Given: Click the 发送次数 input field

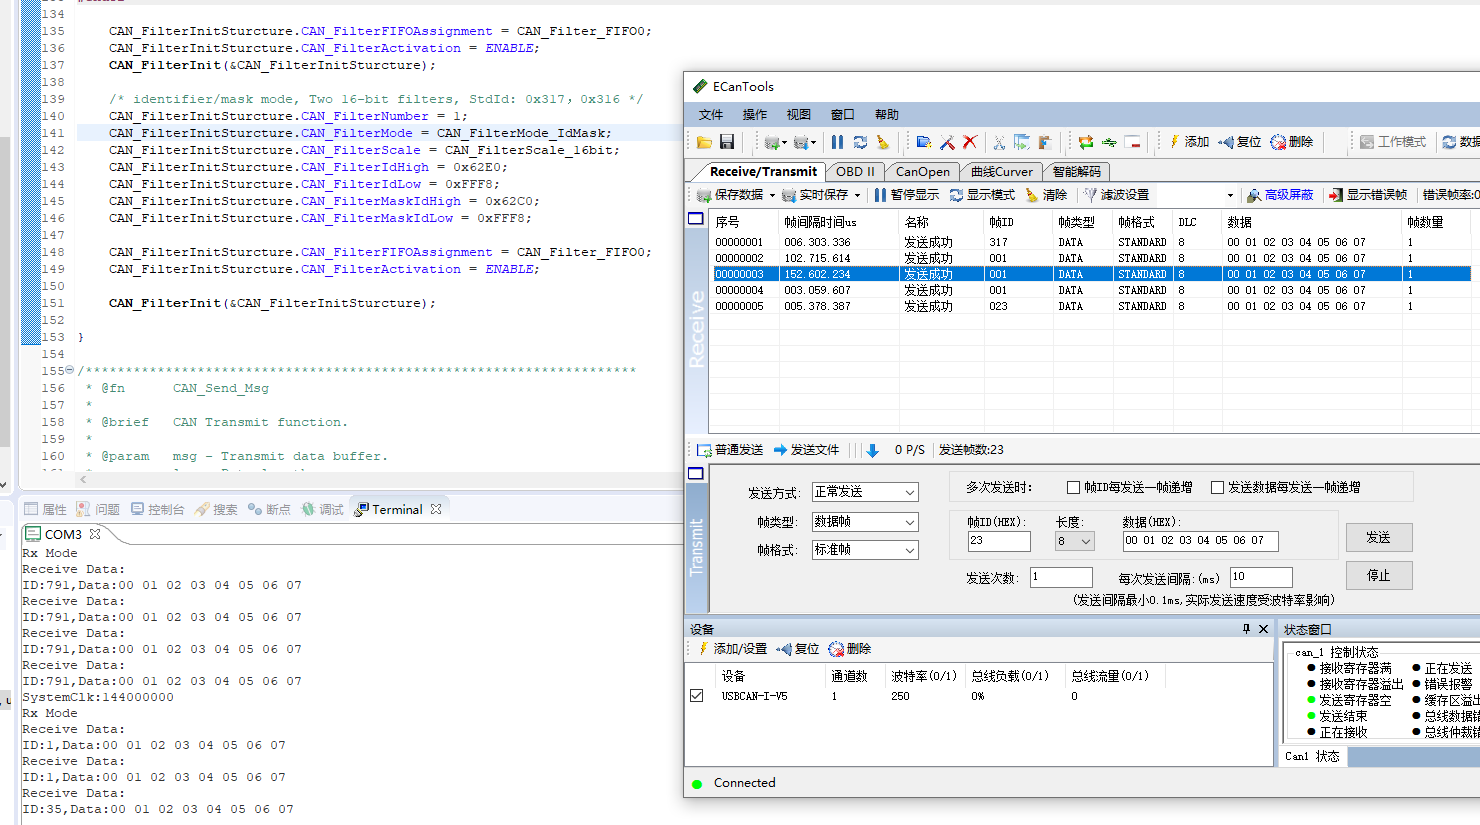Looking at the screenshot, I should pyautogui.click(x=1061, y=577).
